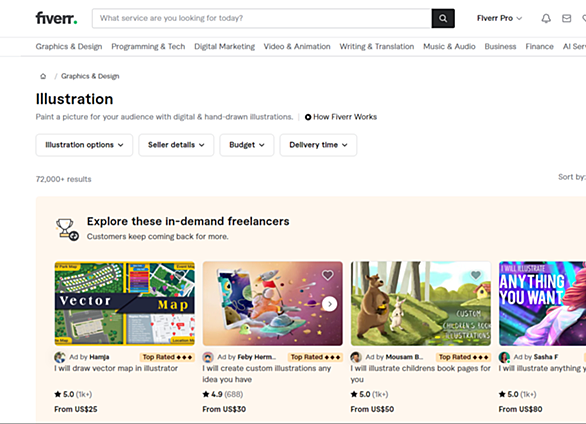Click seller name Feby Herm

(x=257, y=357)
